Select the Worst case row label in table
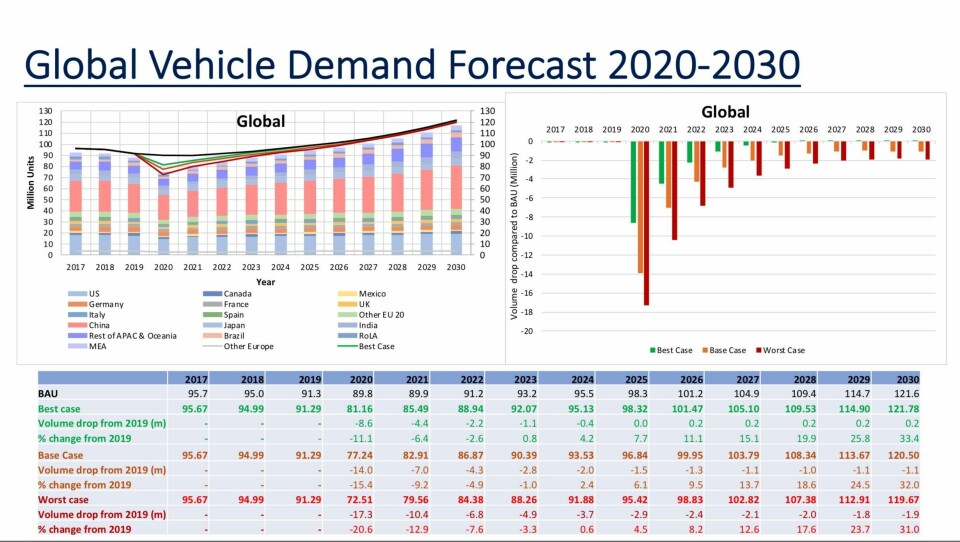This screenshot has height=542, width=960. click(x=63, y=499)
